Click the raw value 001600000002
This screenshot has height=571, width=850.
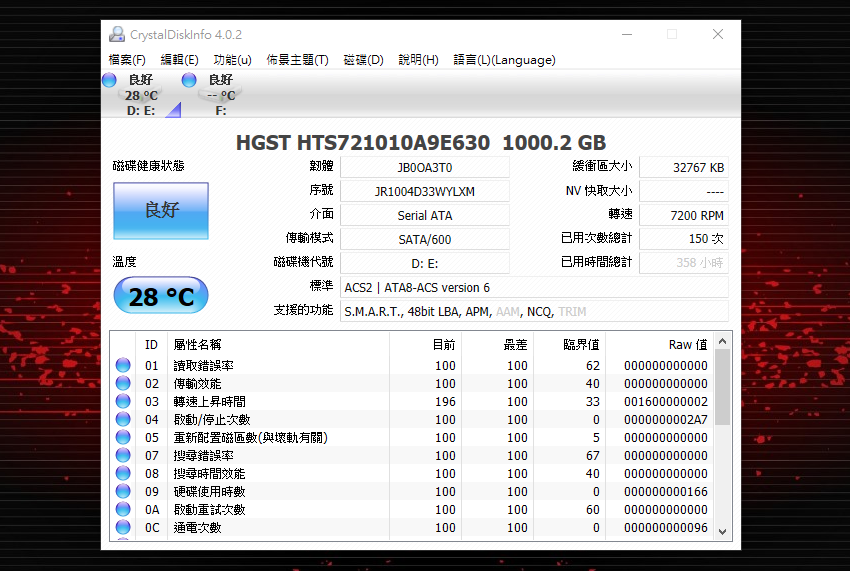666,402
